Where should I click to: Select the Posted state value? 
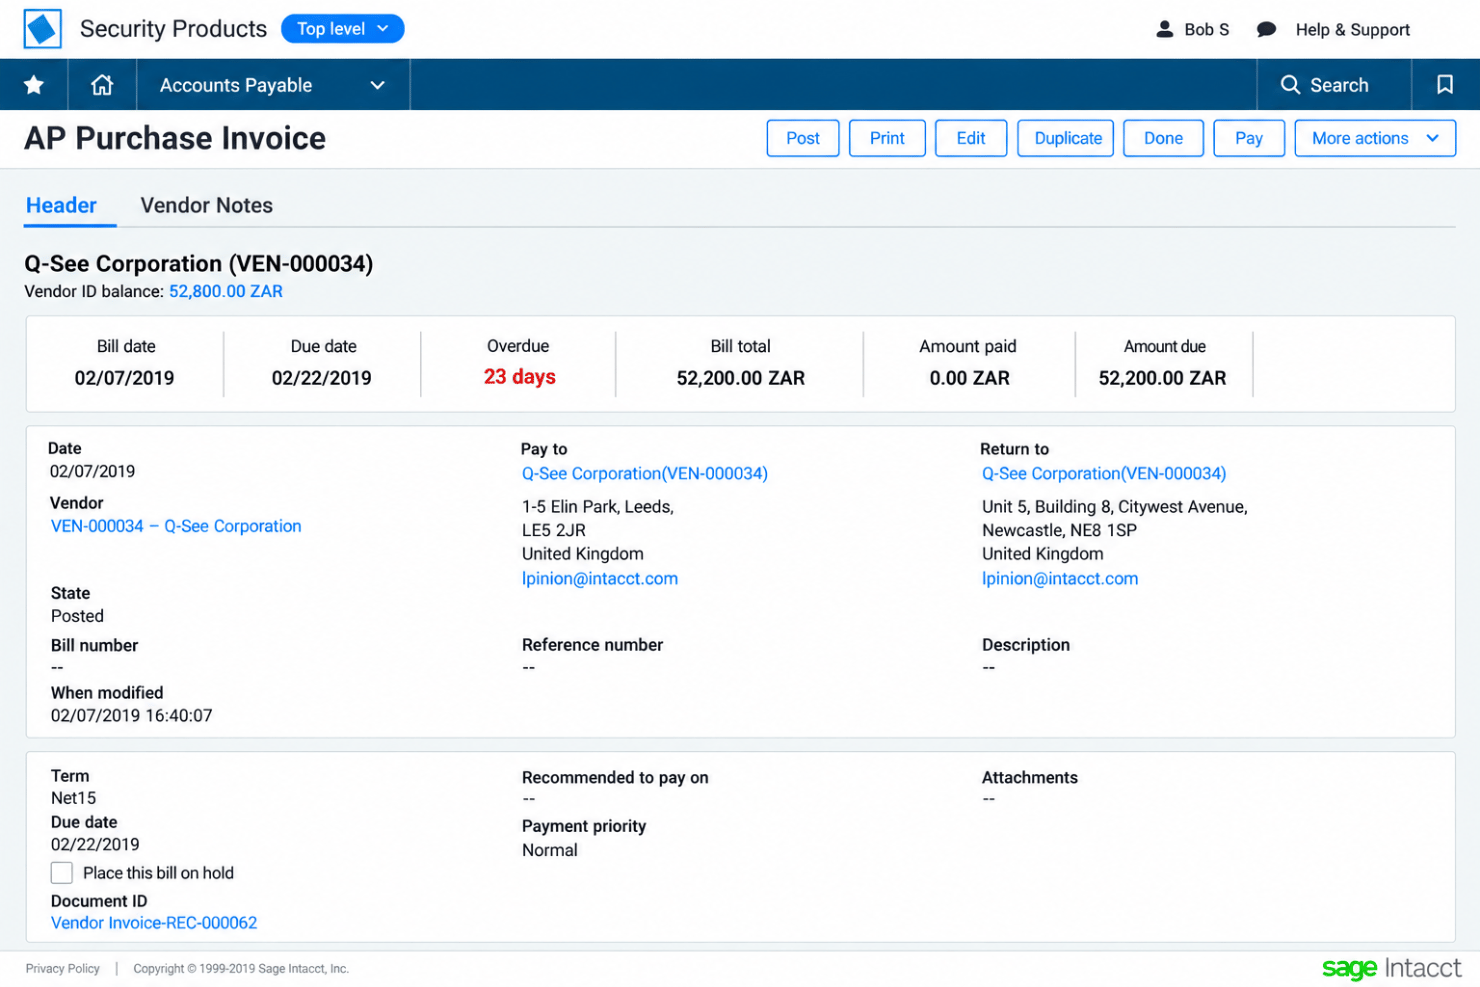(77, 616)
